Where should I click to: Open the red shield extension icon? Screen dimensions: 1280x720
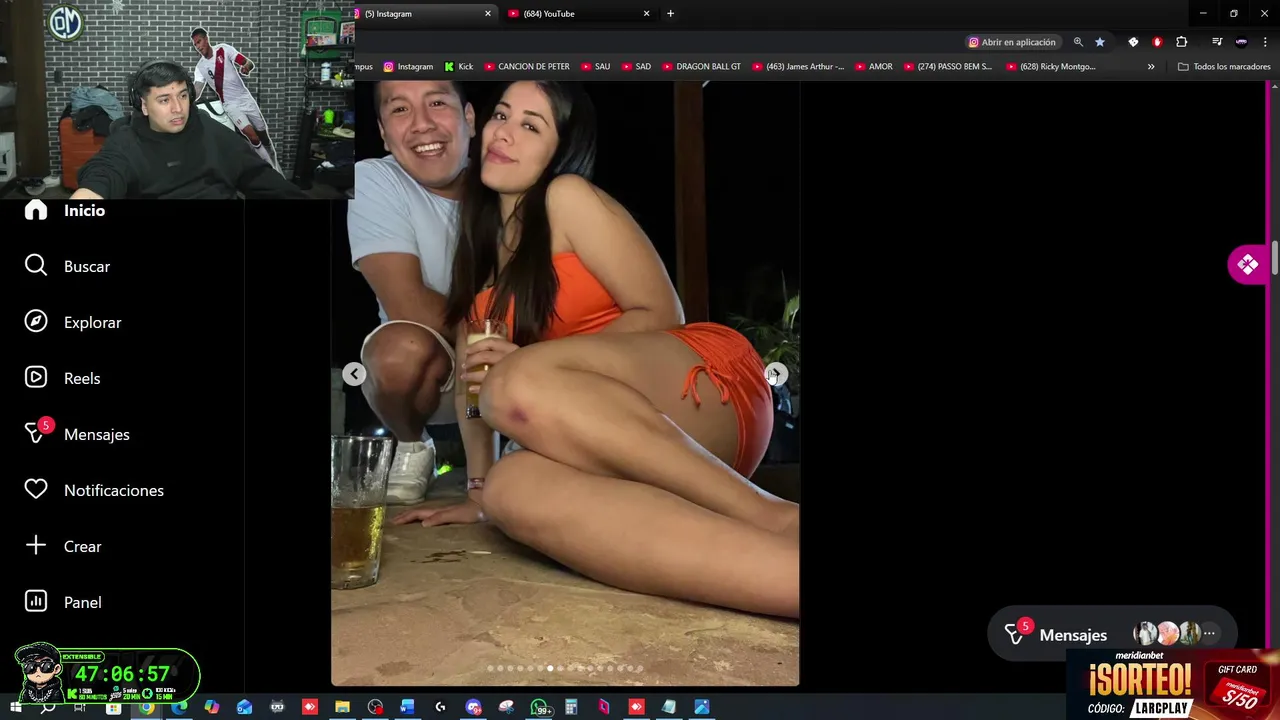click(x=1157, y=42)
